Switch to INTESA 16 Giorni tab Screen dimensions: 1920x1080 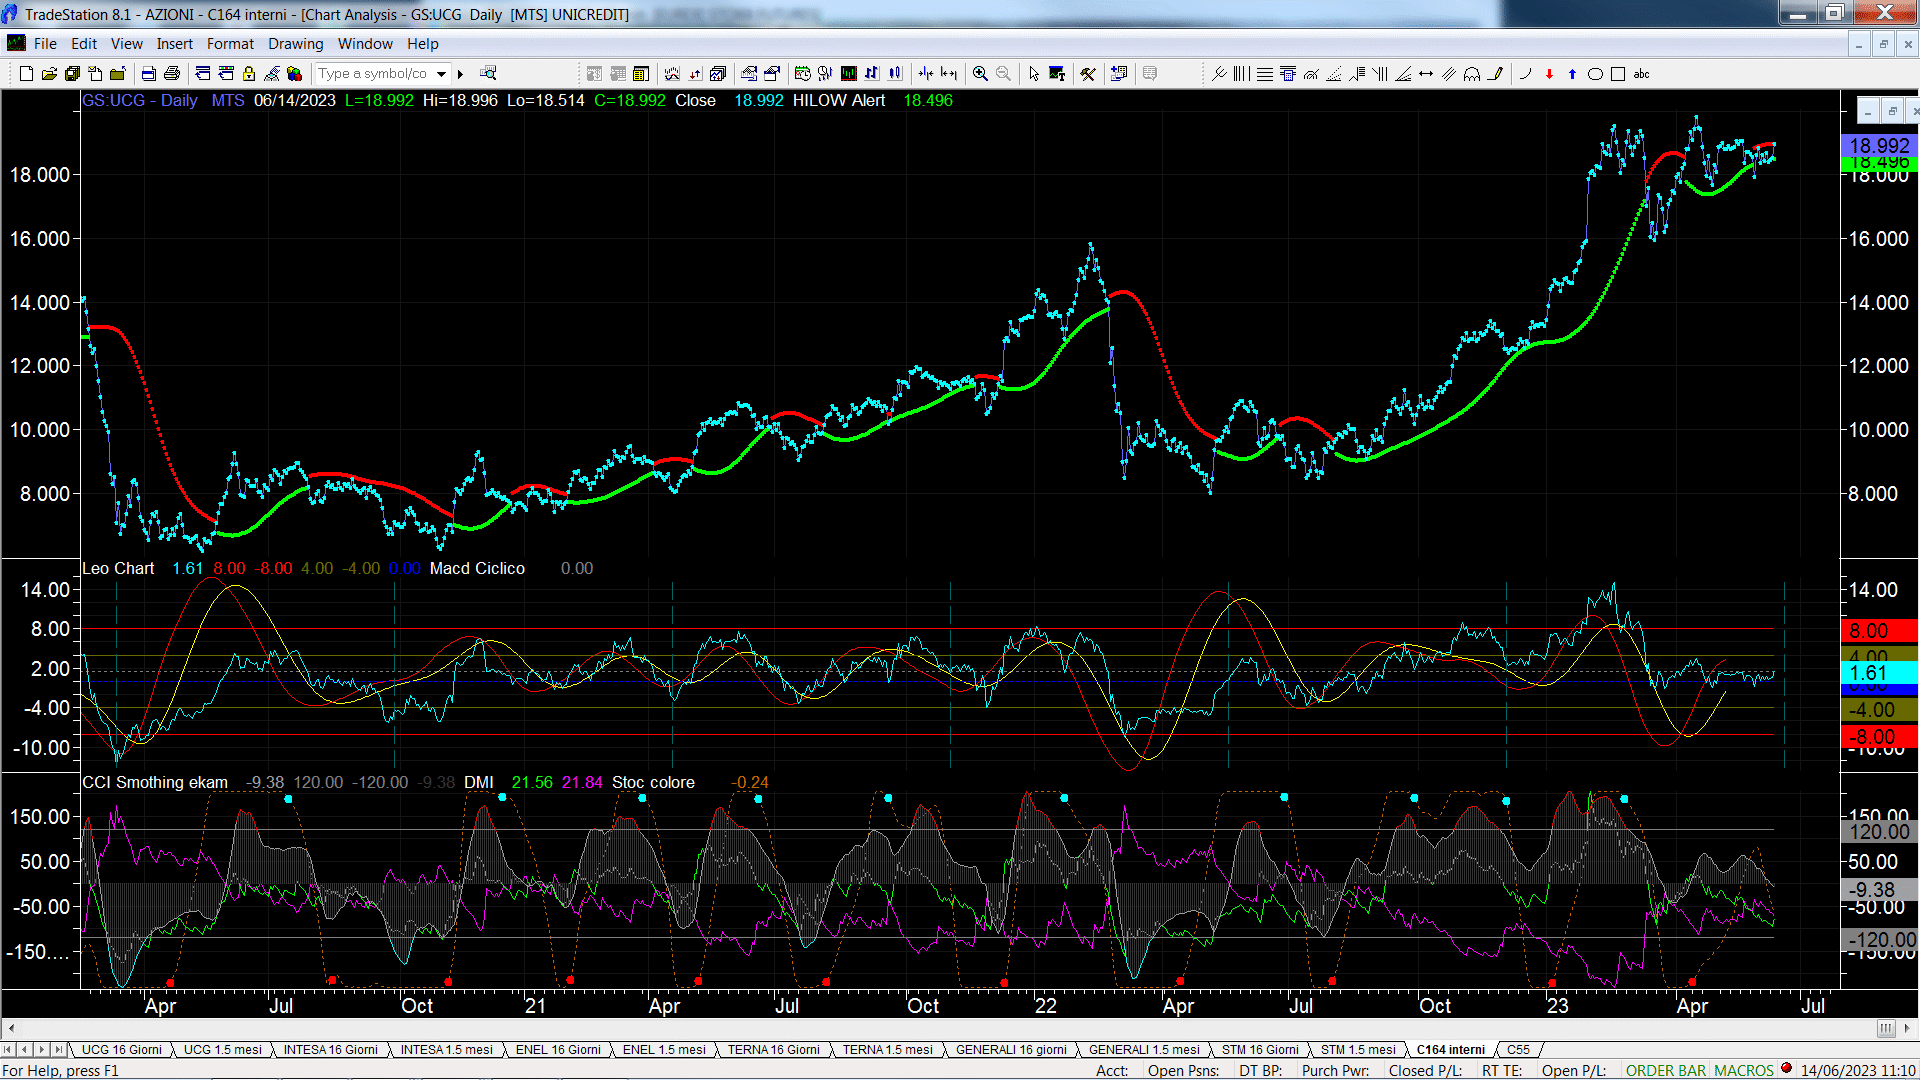[331, 1050]
